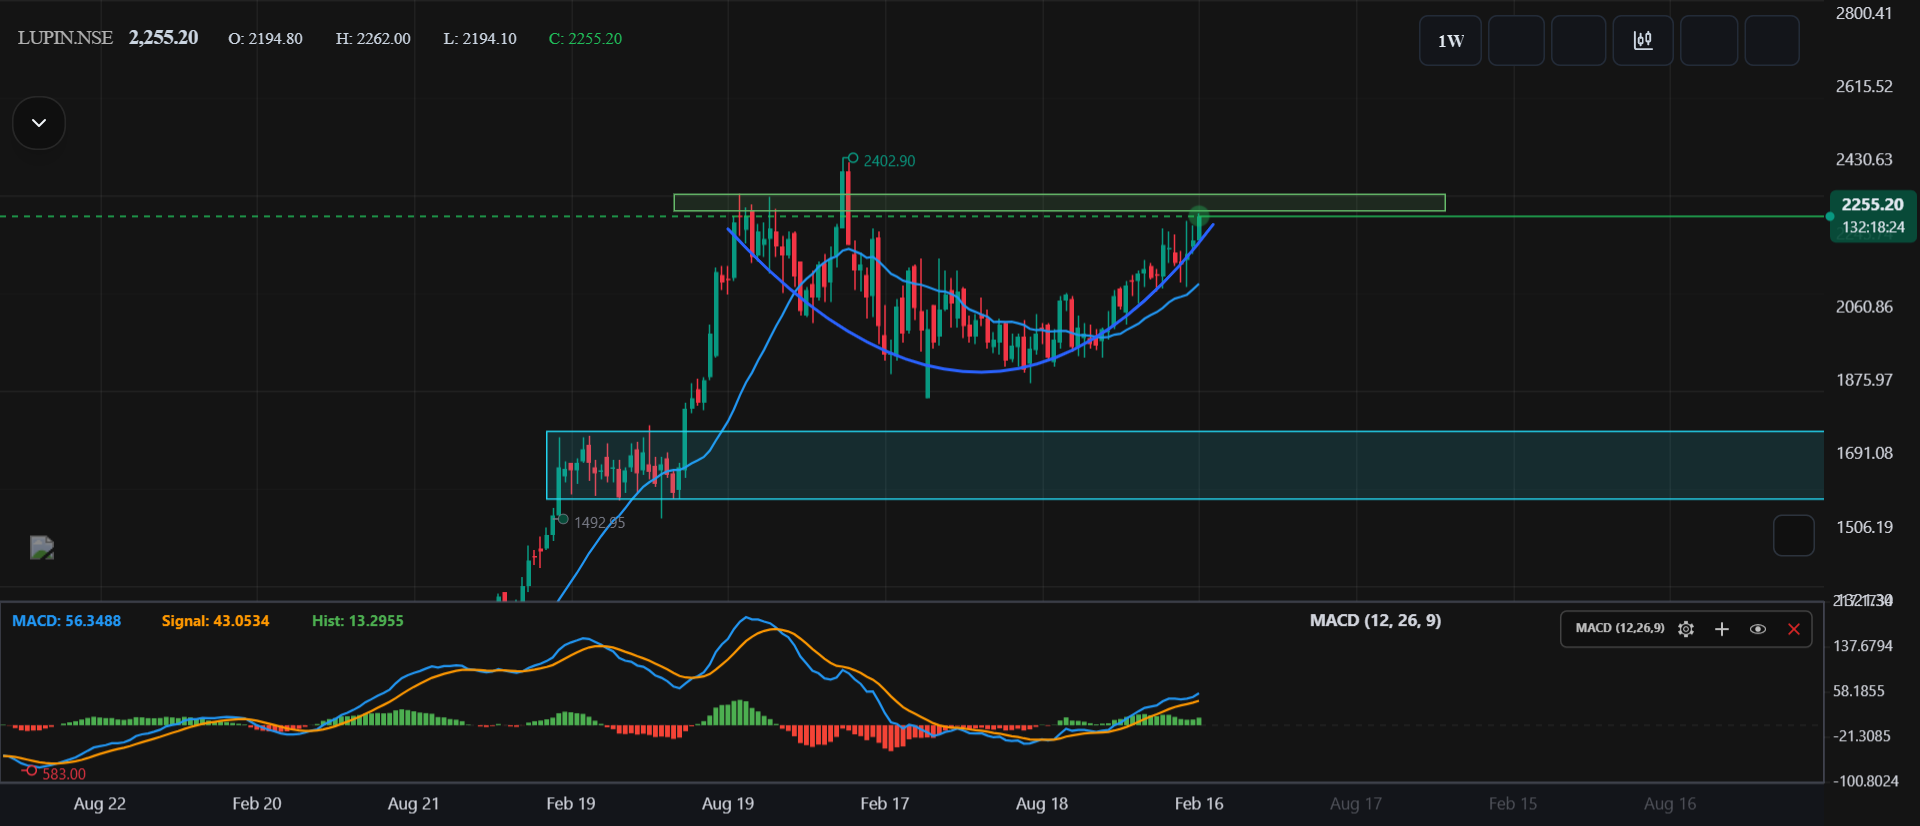
Task: Open MACD indicator settings gear
Action: click(1686, 629)
